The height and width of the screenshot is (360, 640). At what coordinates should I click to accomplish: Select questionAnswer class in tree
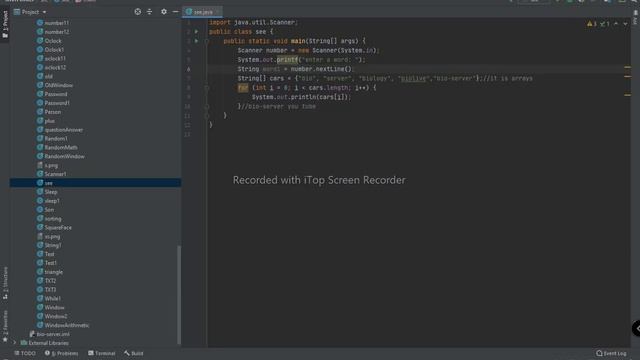pos(60,130)
